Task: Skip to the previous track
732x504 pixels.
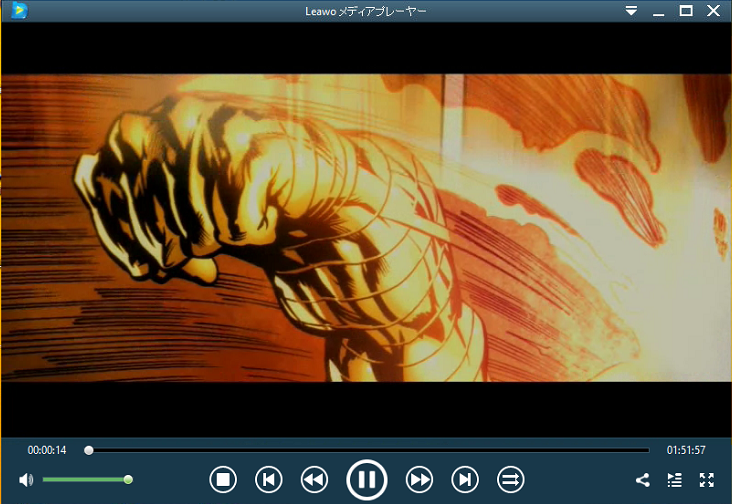Action: click(x=268, y=479)
